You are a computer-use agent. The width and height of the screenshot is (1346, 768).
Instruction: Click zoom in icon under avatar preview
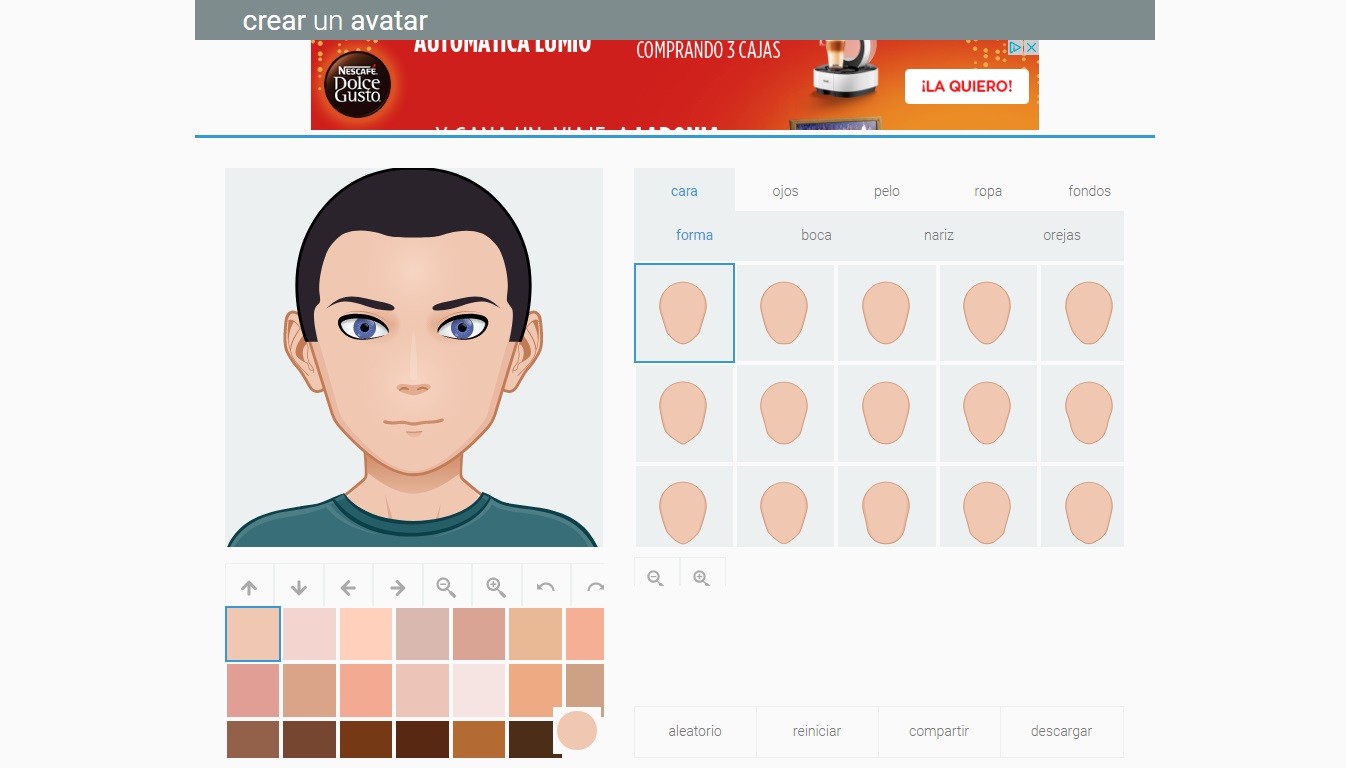(x=496, y=587)
